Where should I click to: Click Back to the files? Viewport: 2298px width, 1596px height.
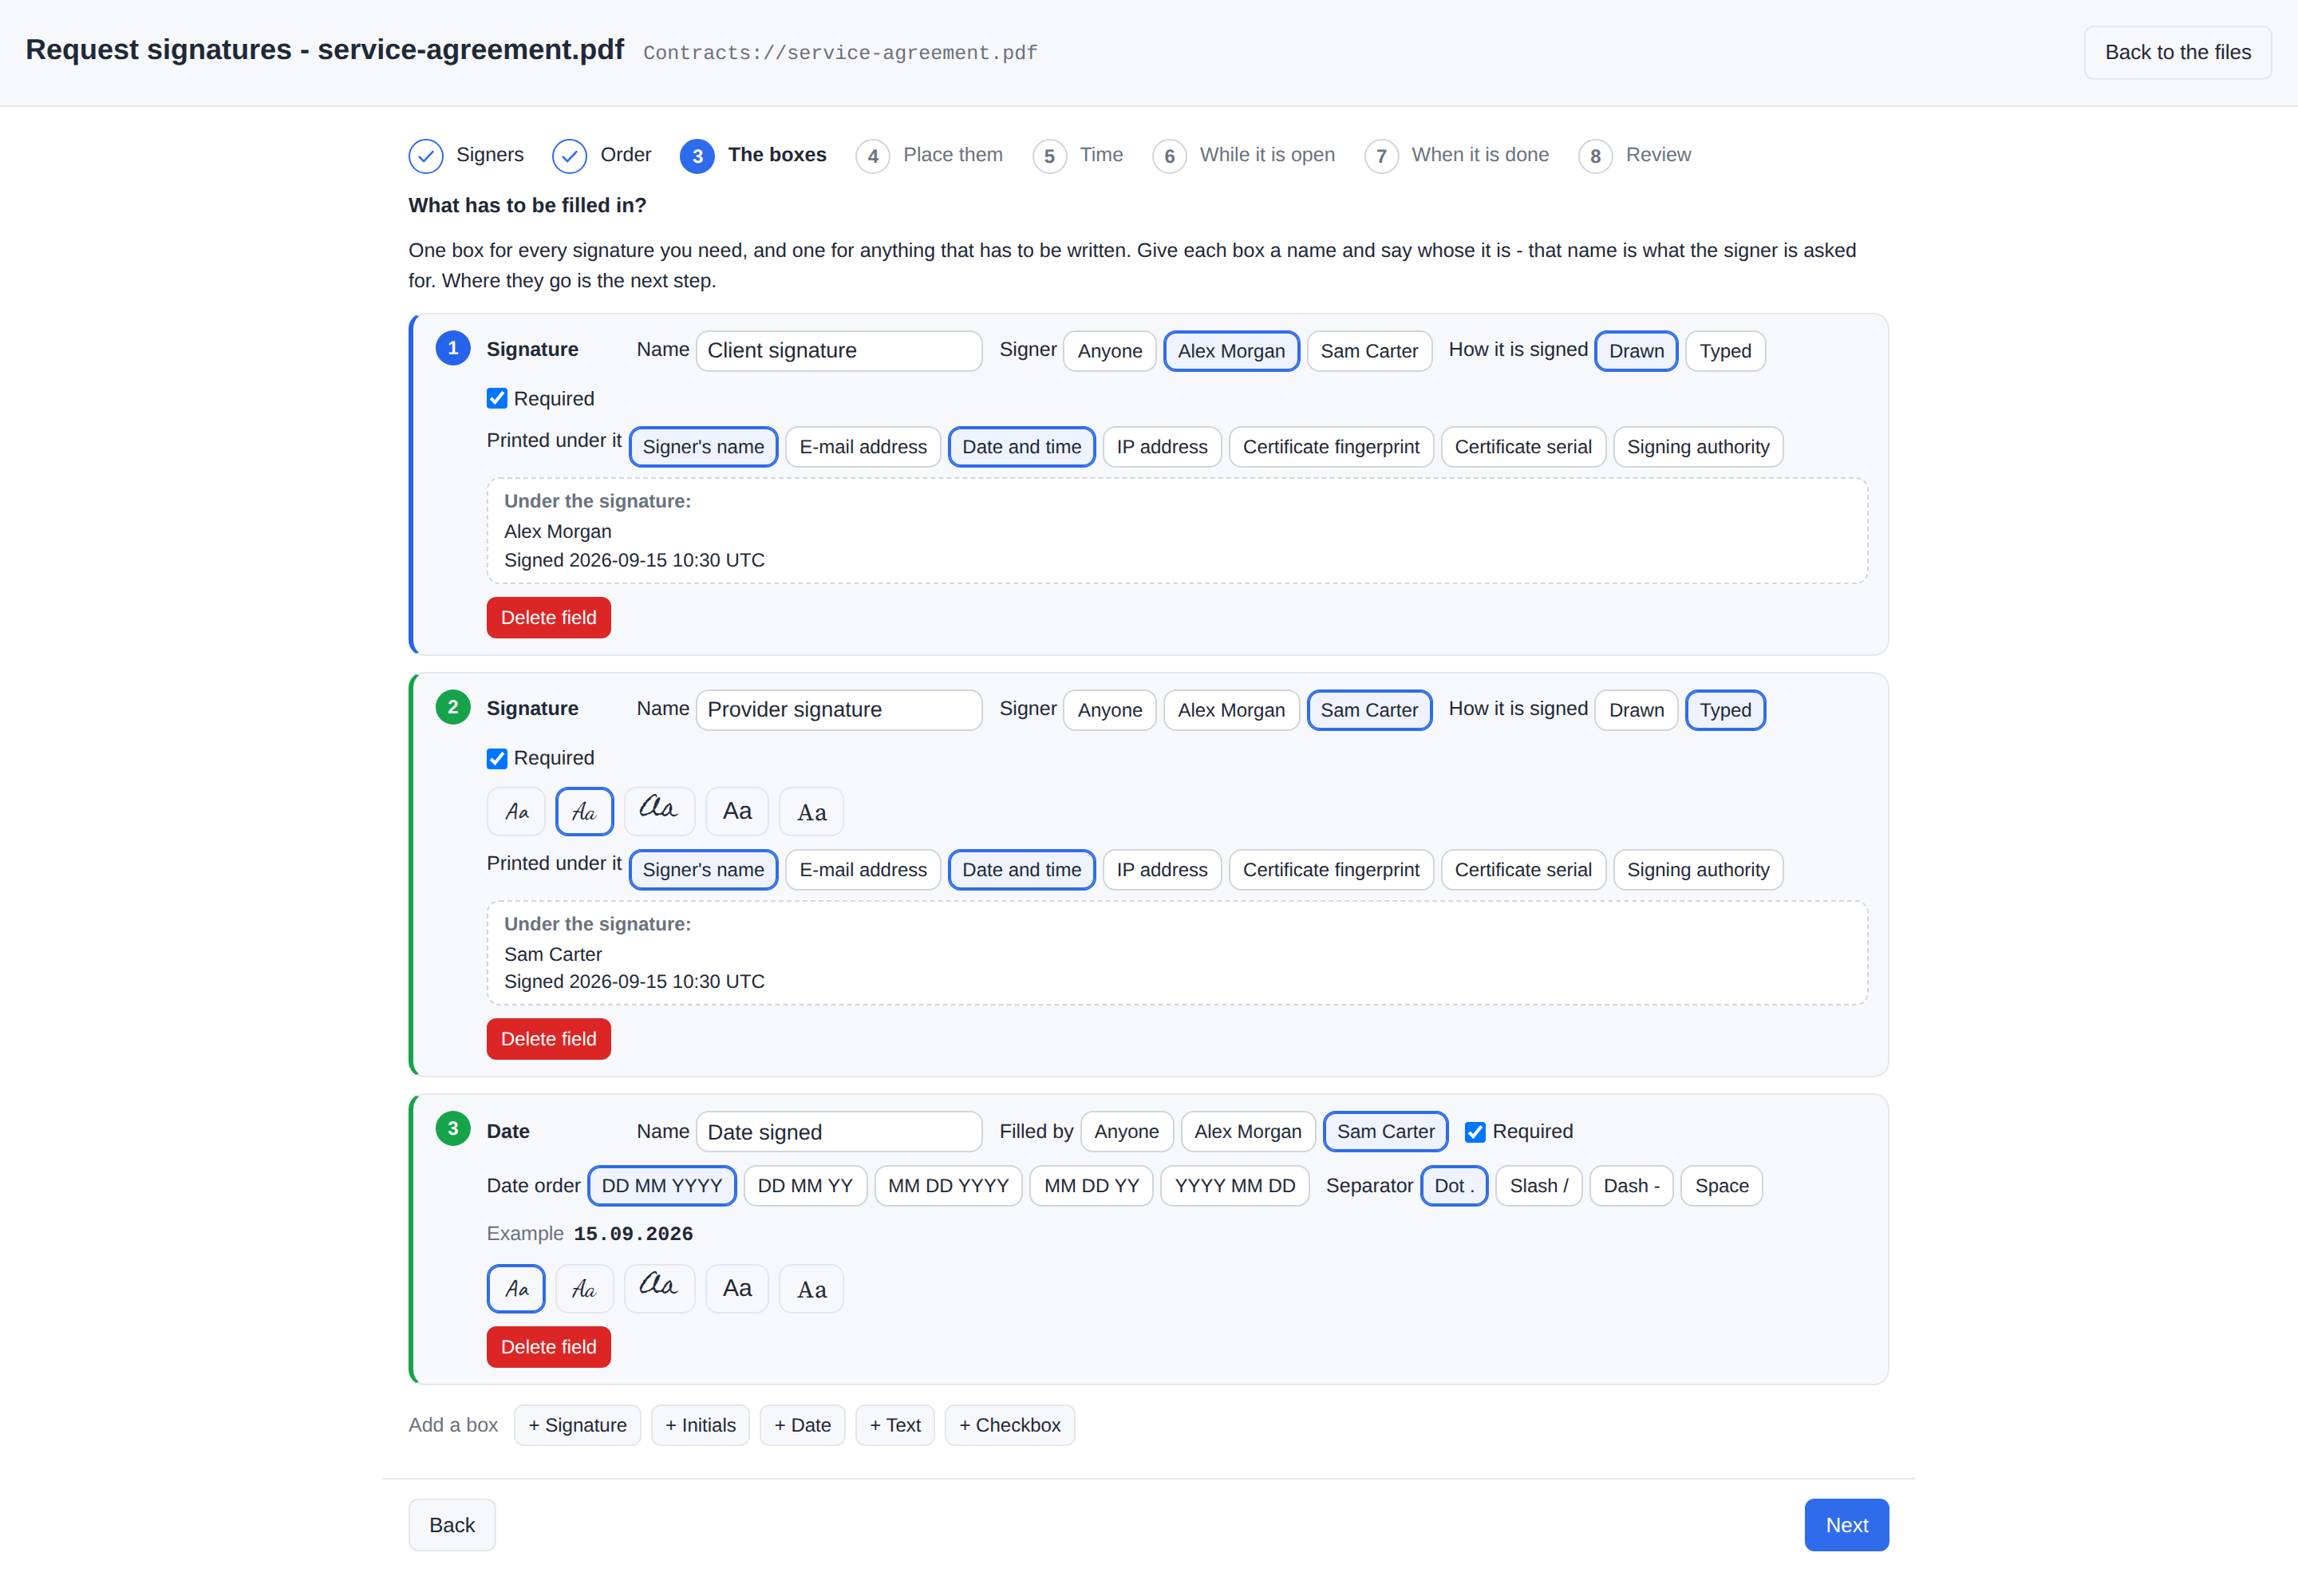(2177, 52)
